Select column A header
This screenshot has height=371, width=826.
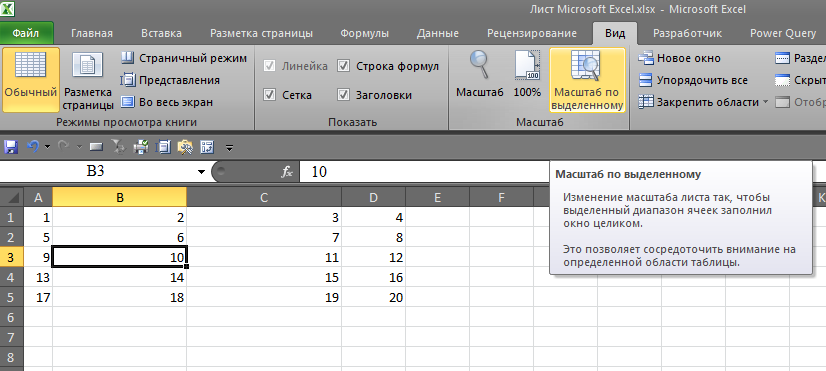[x=38, y=198]
